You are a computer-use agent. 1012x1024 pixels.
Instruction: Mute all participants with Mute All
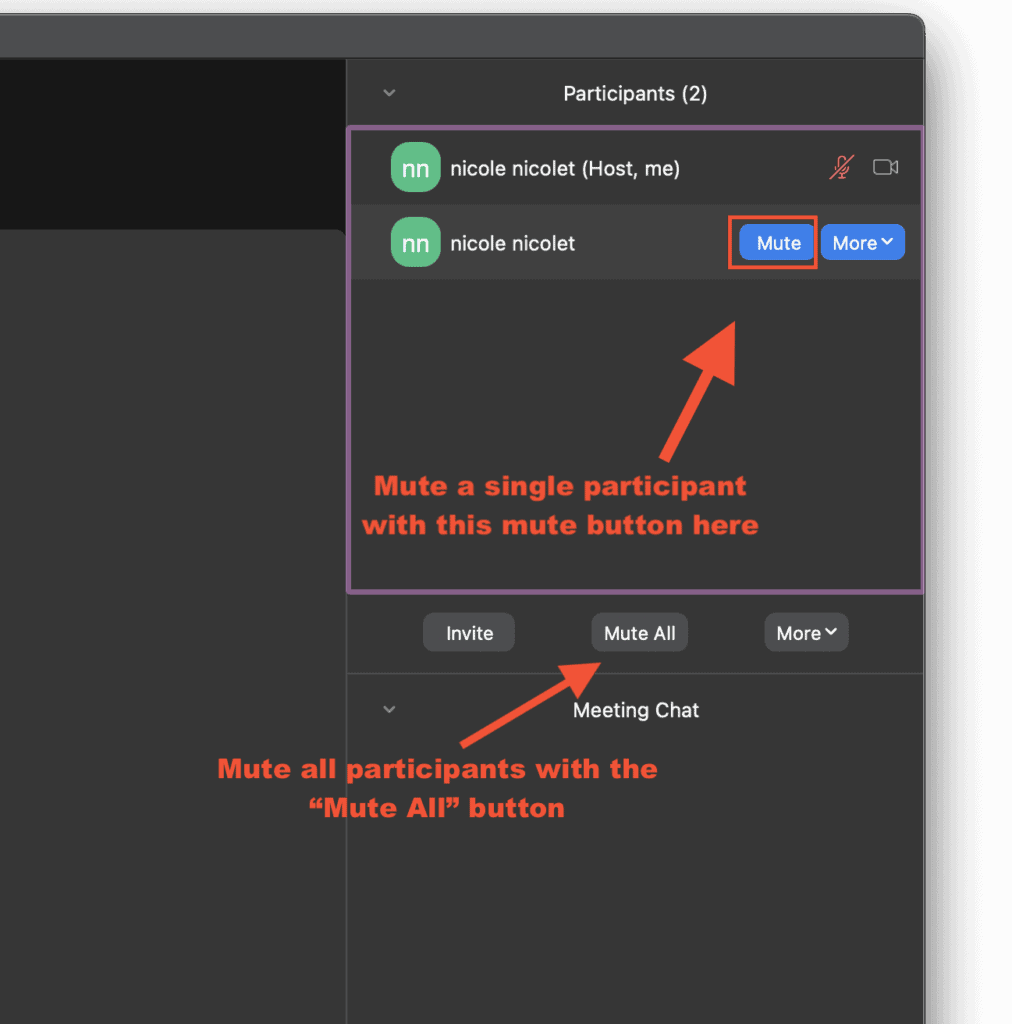point(639,632)
